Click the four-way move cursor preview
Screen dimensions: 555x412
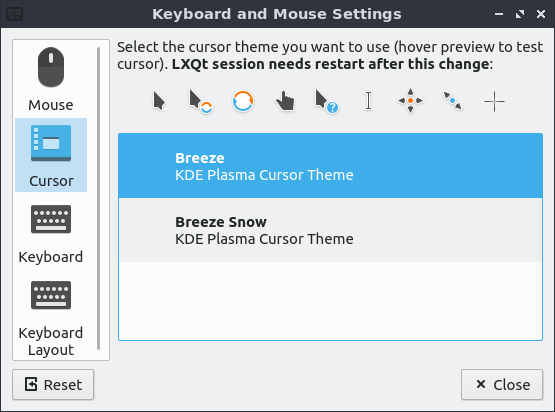click(x=410, y=101)
